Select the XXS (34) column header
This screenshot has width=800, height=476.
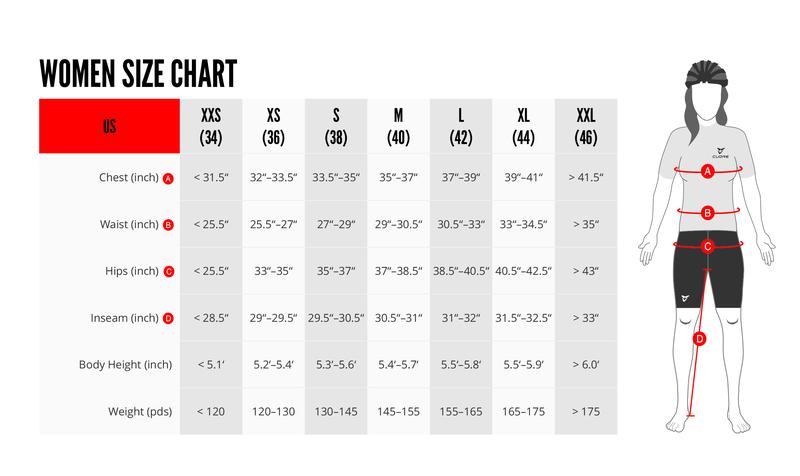pos(211,126)
